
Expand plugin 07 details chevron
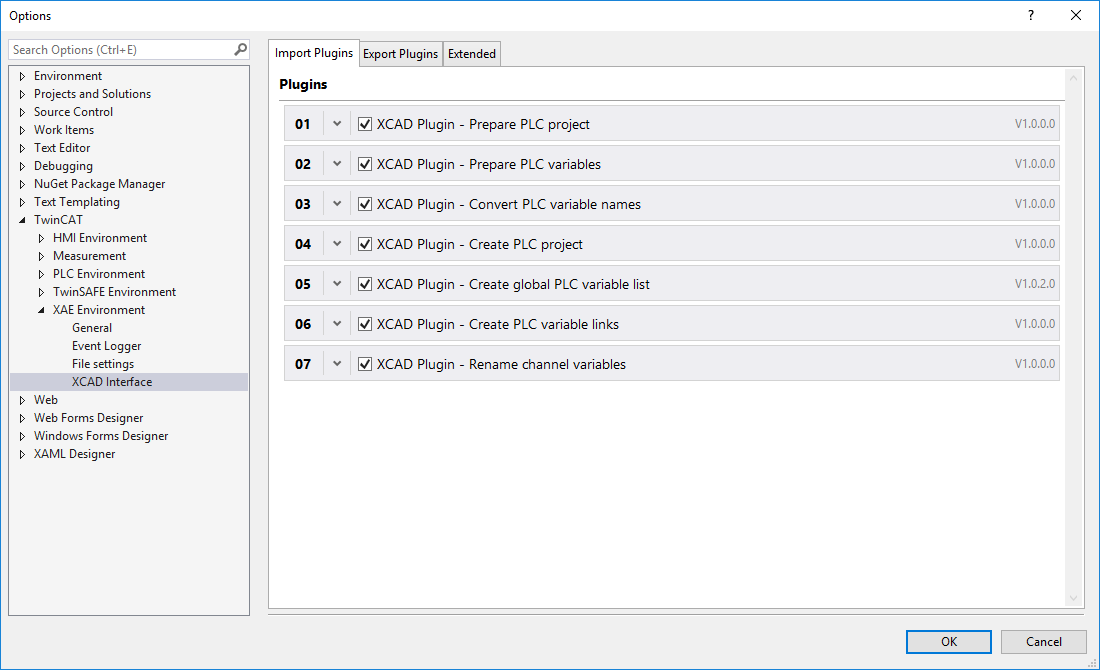tap(337, 364)
